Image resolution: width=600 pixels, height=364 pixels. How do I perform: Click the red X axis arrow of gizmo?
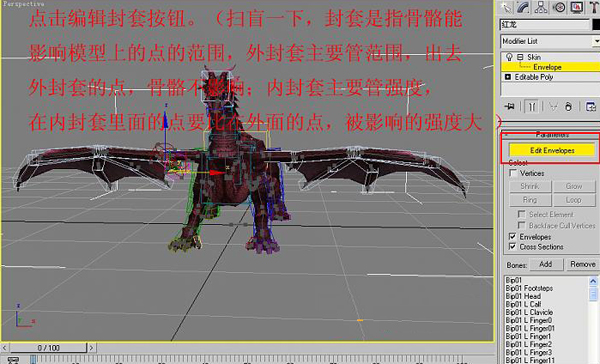(217, 173)
